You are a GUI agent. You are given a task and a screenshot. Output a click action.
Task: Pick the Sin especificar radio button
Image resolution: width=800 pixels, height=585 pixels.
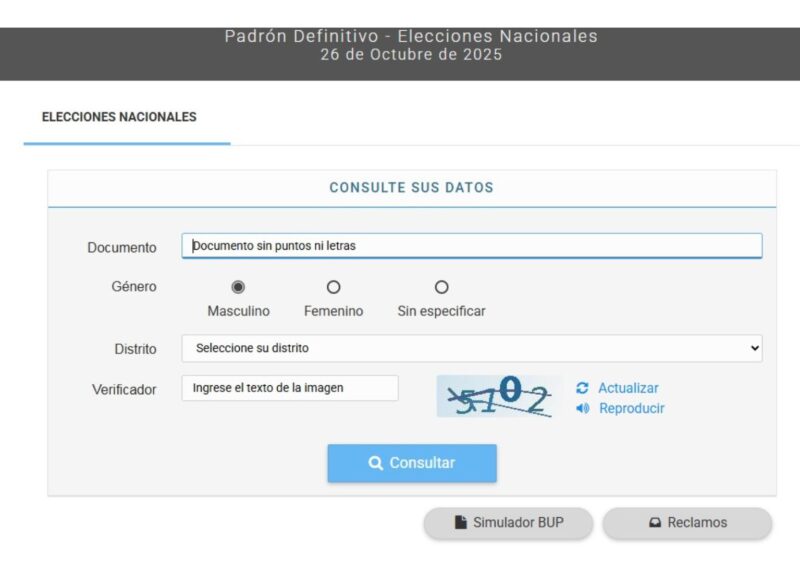(x=441, y=287)
